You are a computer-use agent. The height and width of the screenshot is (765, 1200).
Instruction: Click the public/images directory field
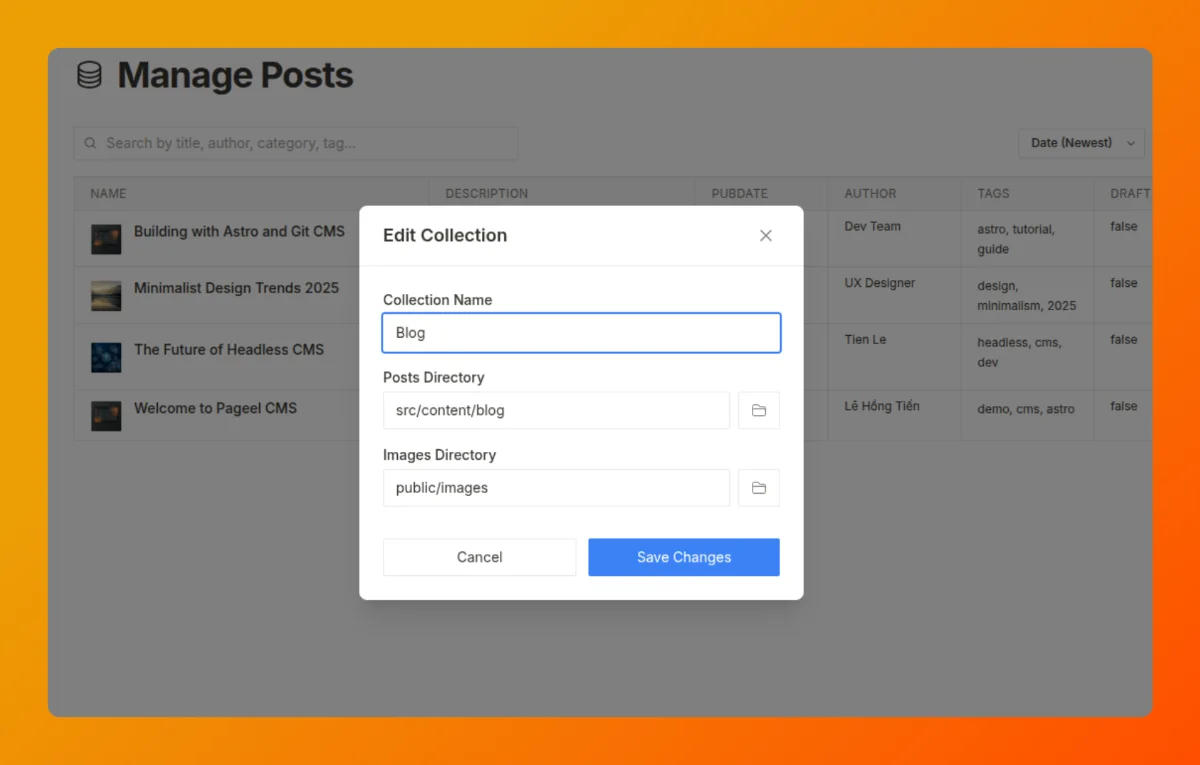tap(556, 488)
